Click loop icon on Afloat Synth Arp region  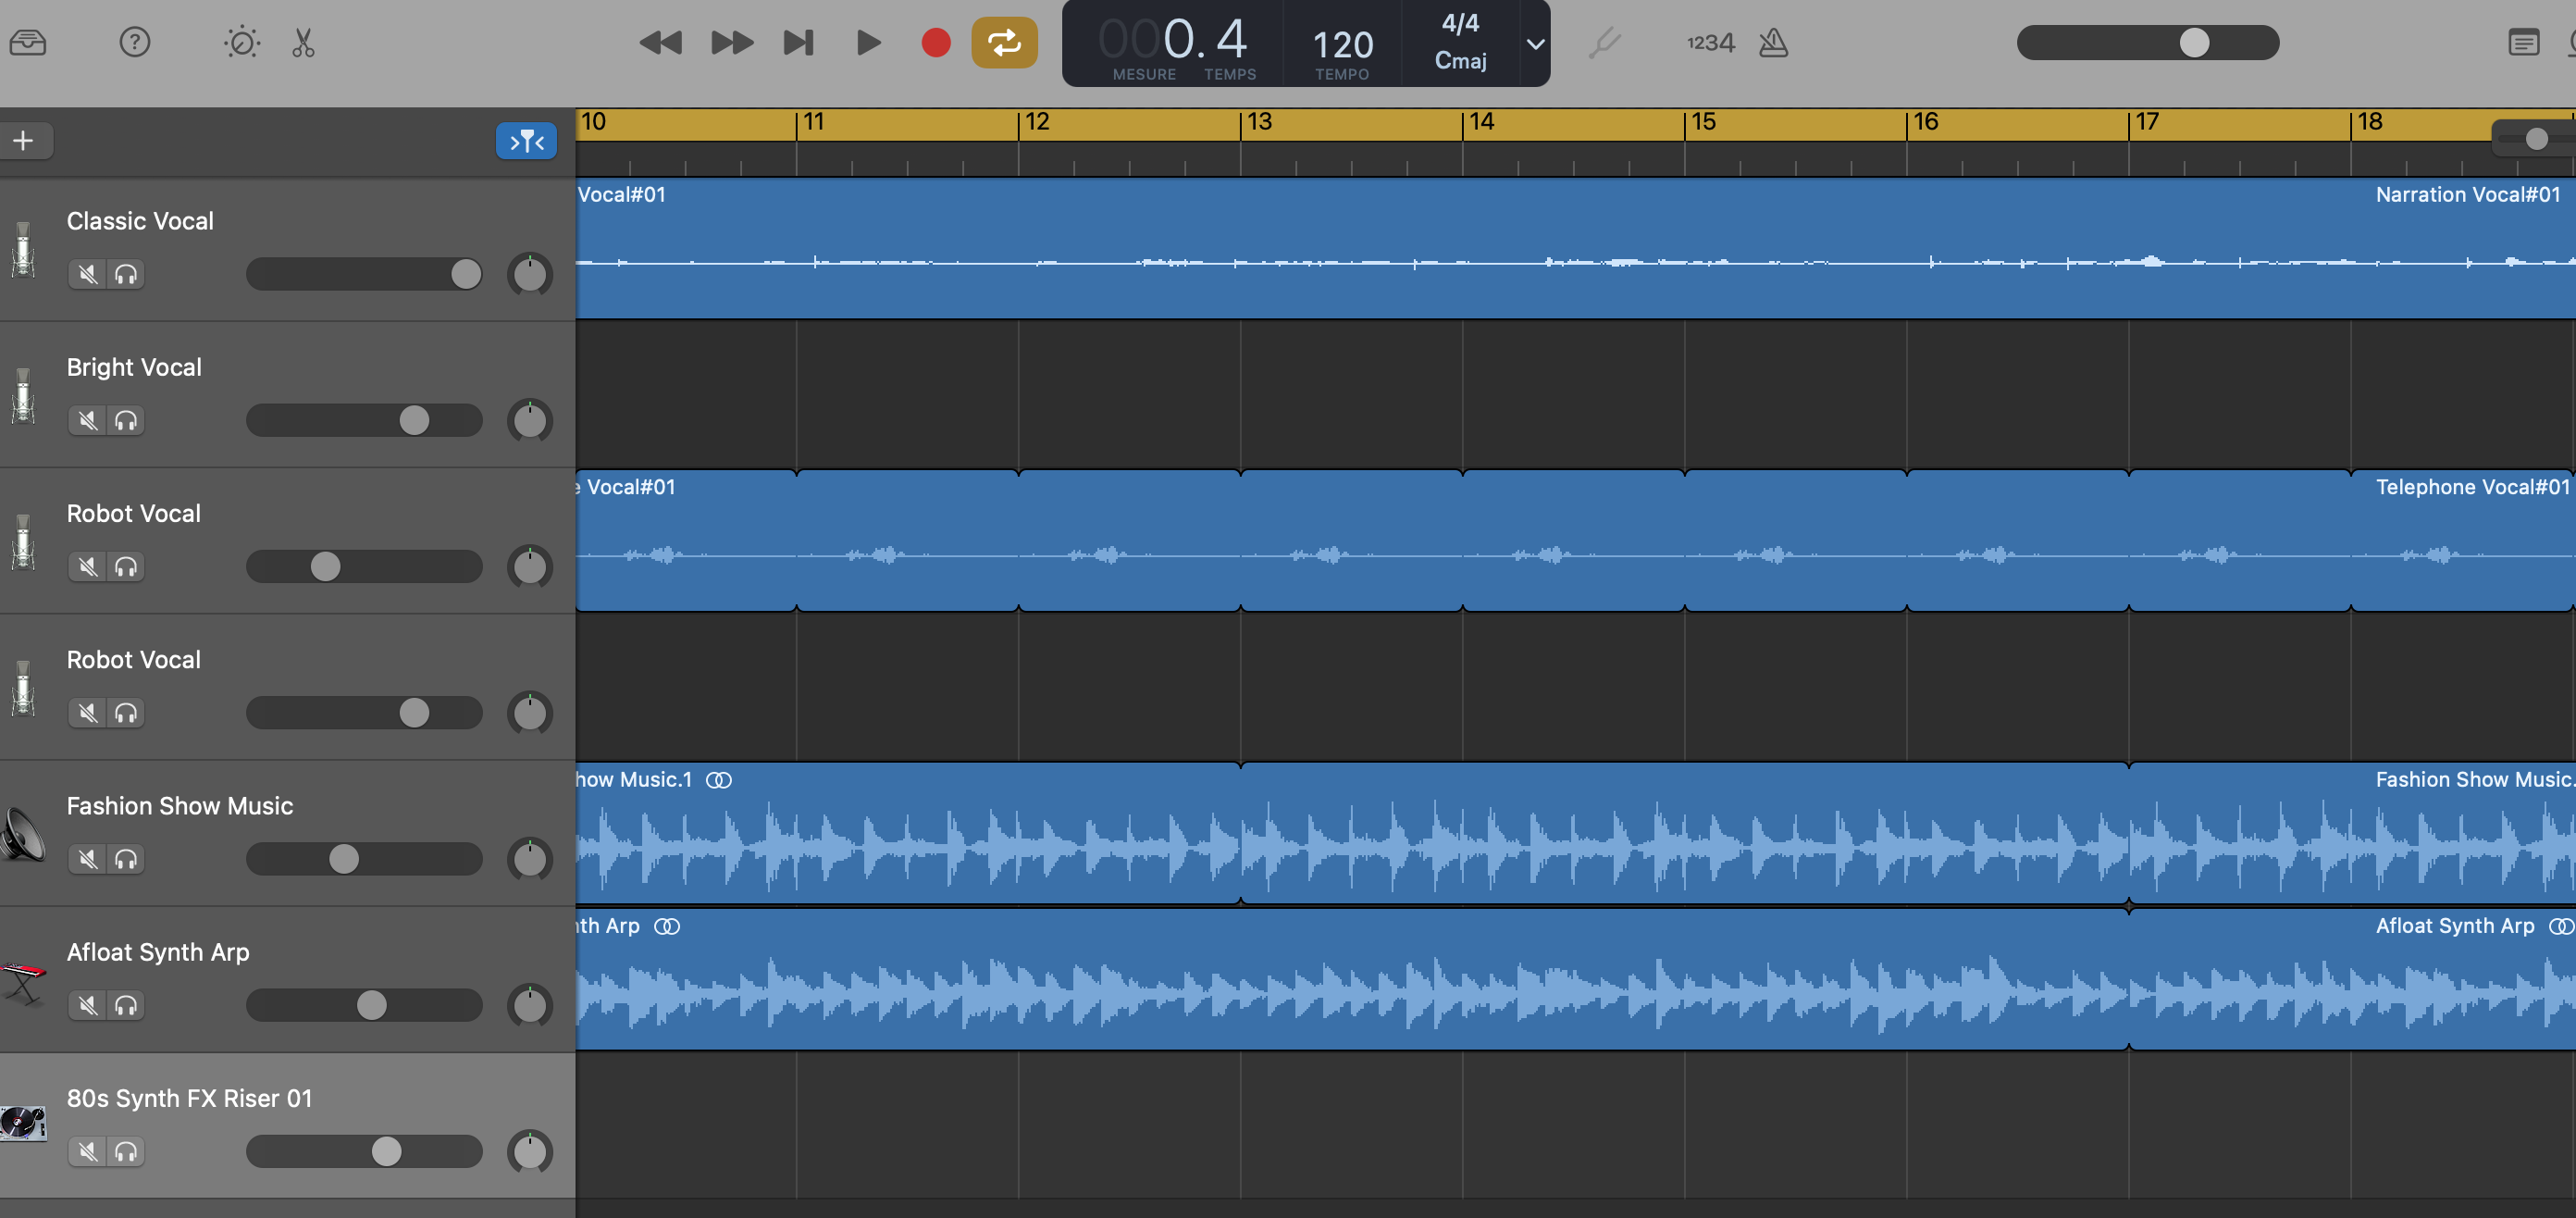coord(667,926)
